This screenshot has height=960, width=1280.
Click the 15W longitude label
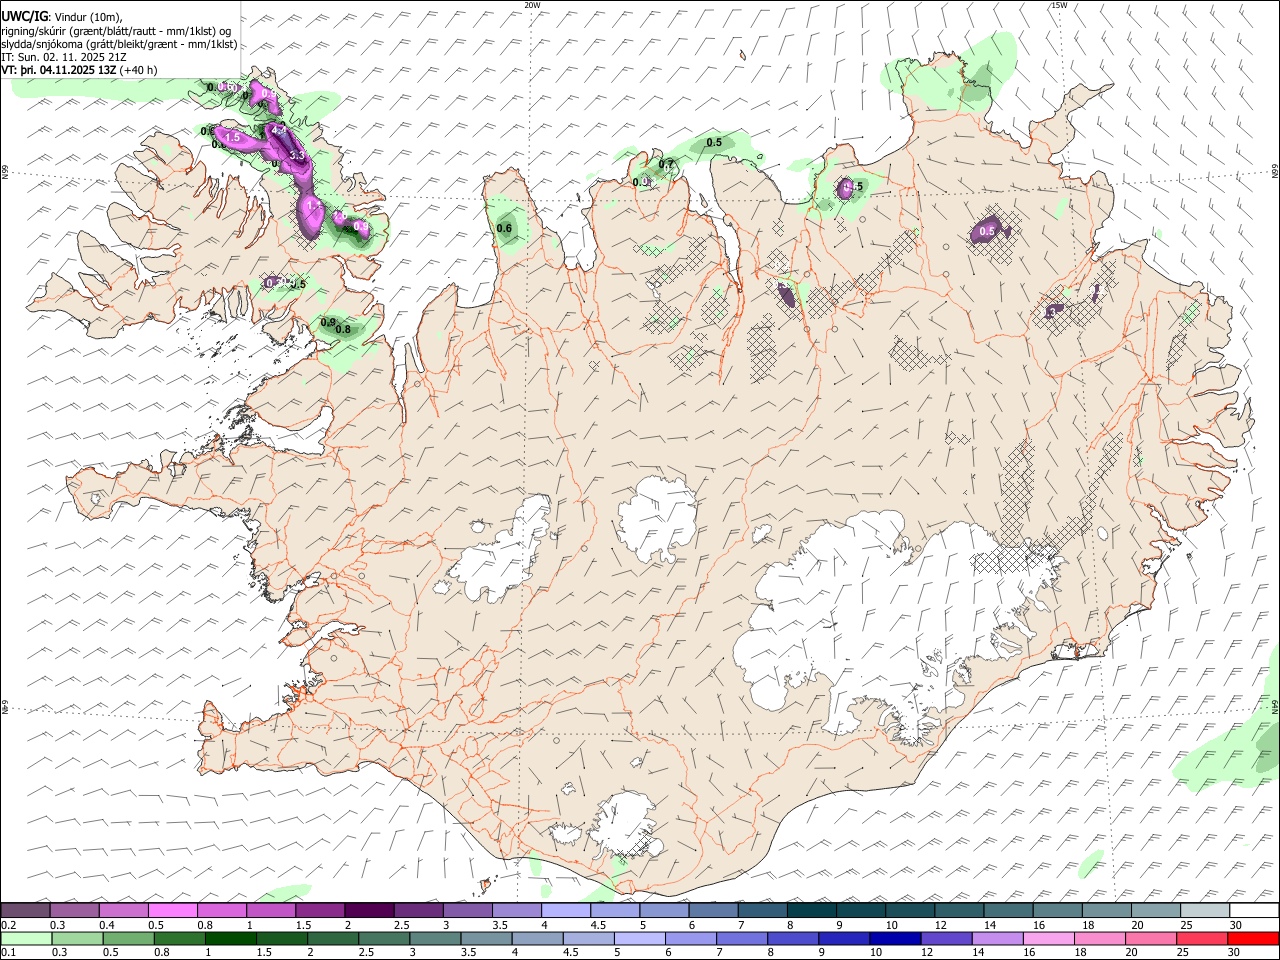pyautogui.click(x=1059, y=5)
